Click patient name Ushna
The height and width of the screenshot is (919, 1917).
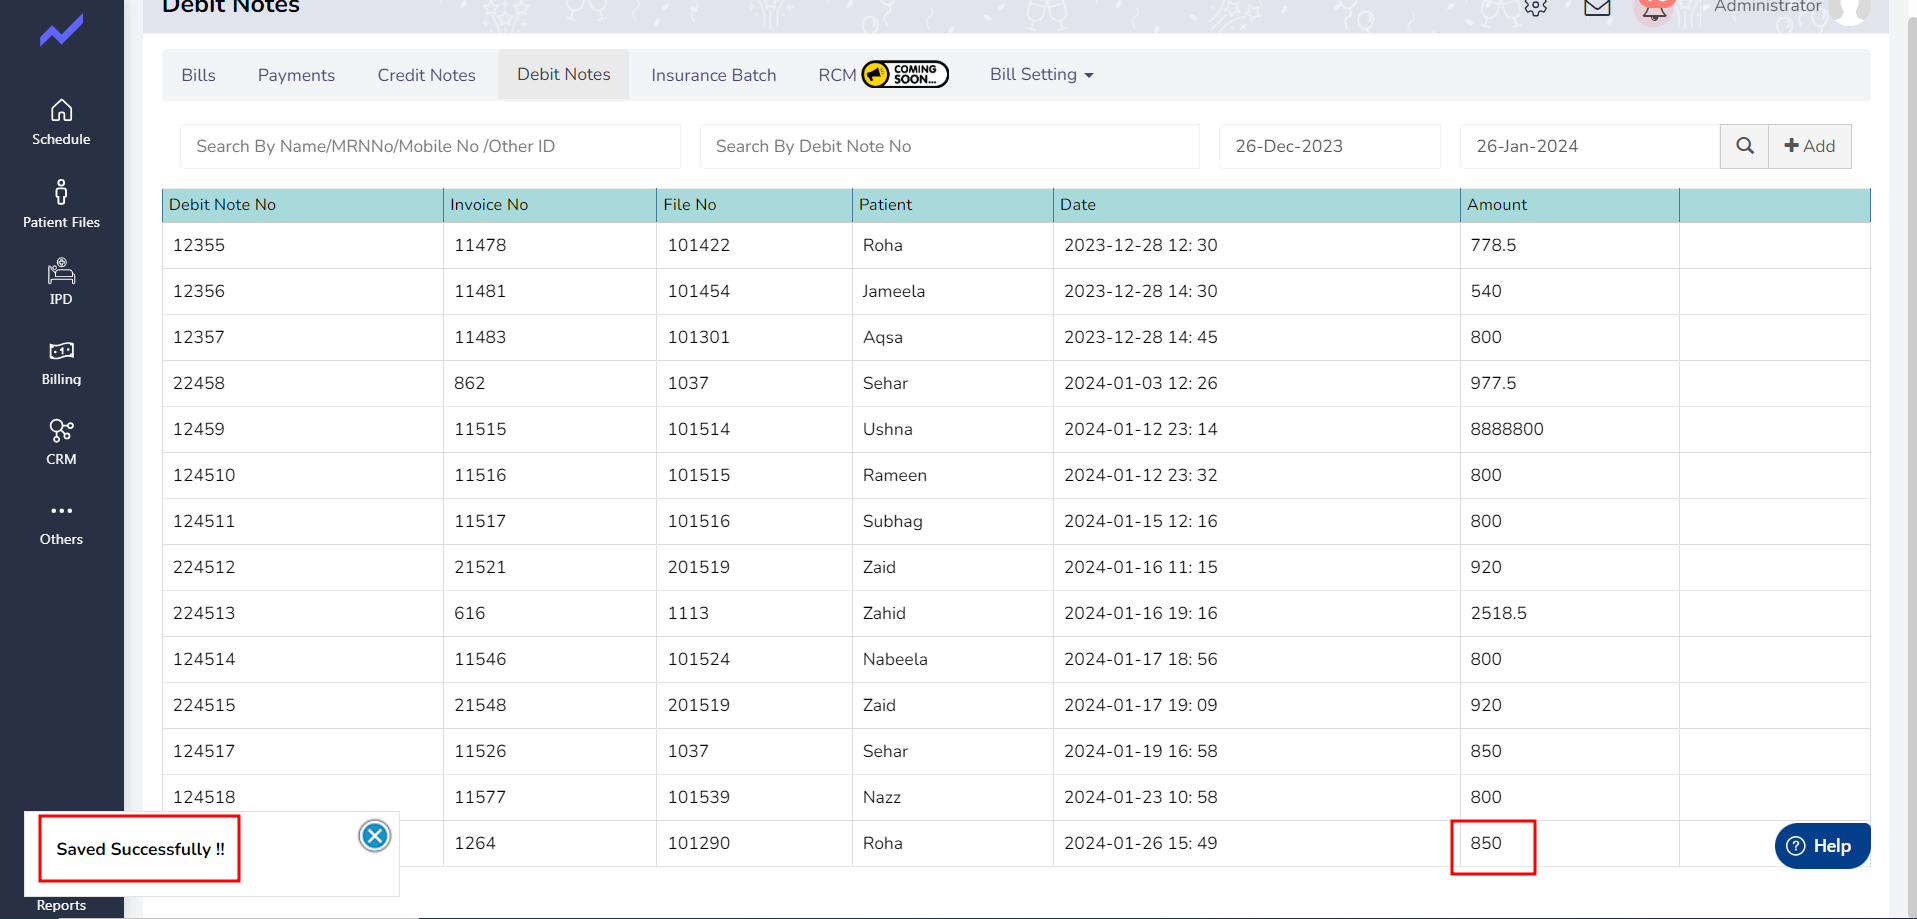(888, 429)
